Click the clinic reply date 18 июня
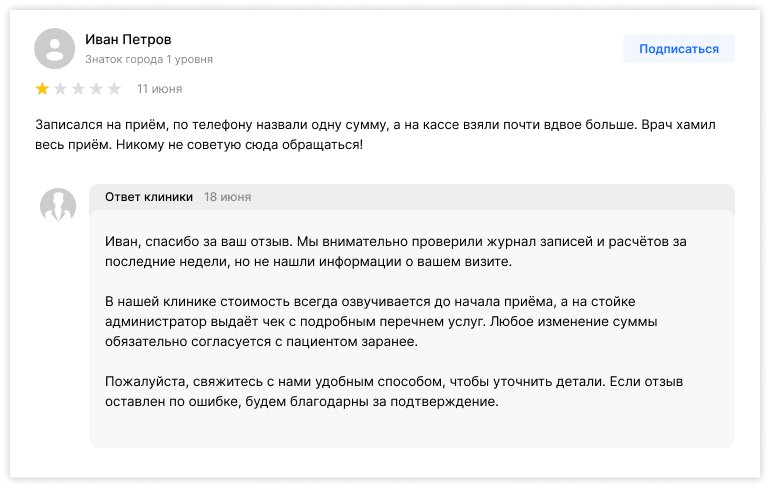770x488 pixels. (x=227, y=197)
